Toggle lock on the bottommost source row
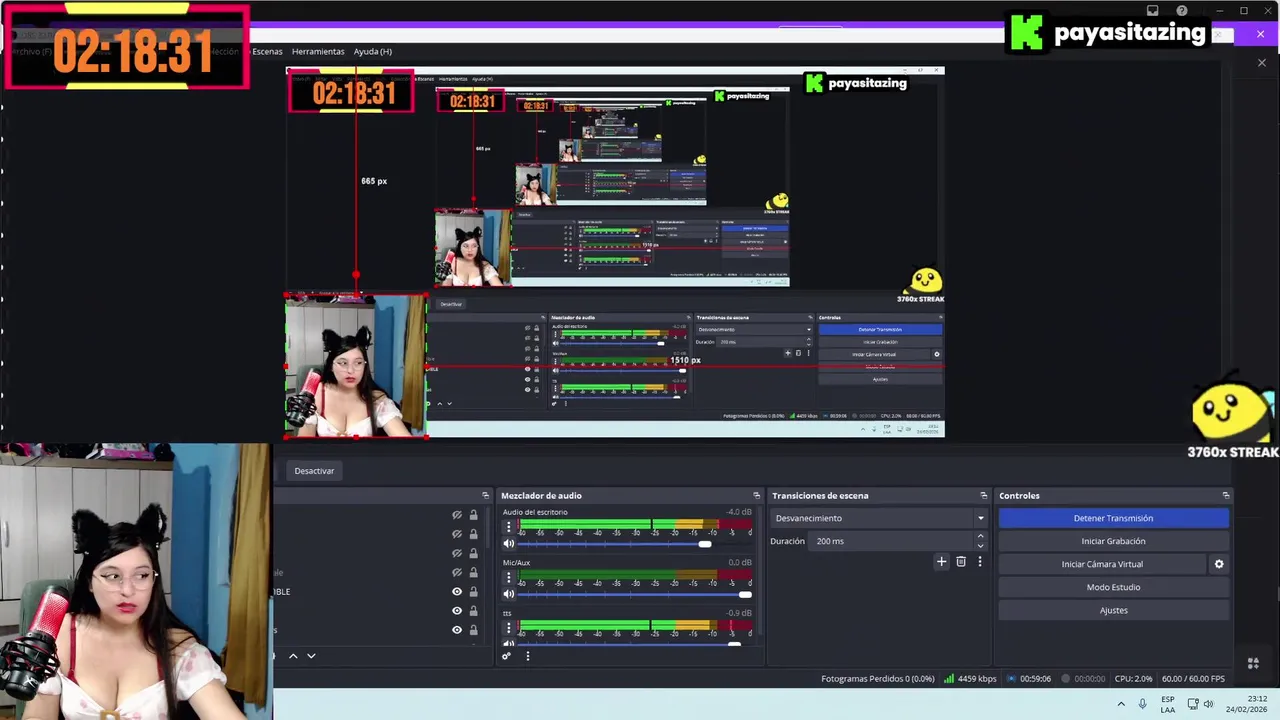 (474, 630)
